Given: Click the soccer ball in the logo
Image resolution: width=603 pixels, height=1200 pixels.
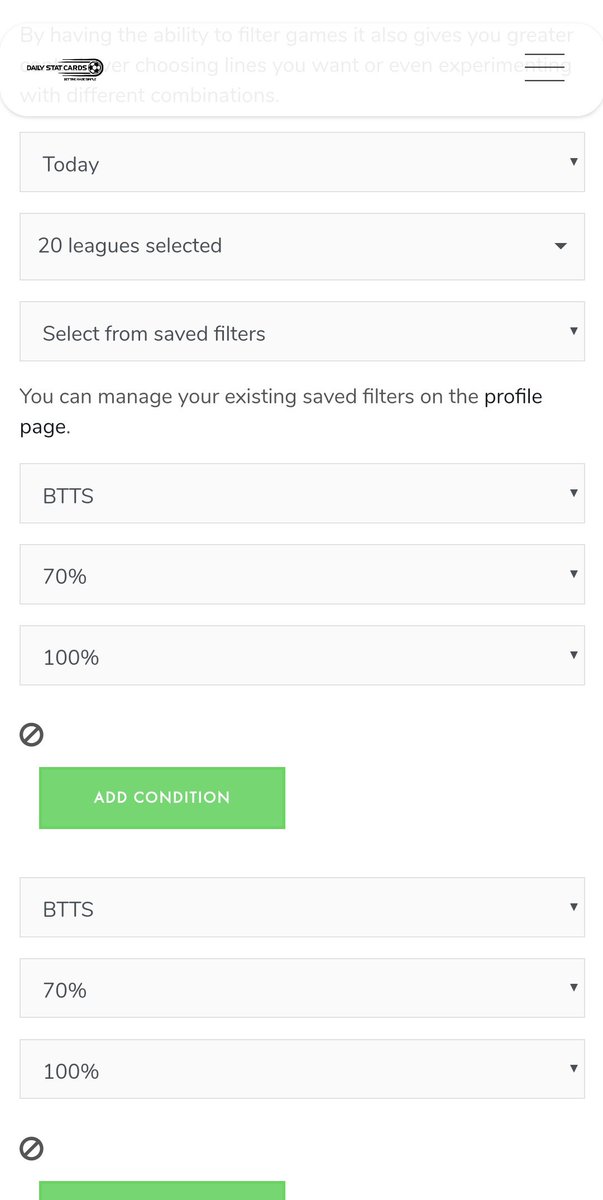Looking at the screenshot, I should pyautogui.click(x=96, y=68).
